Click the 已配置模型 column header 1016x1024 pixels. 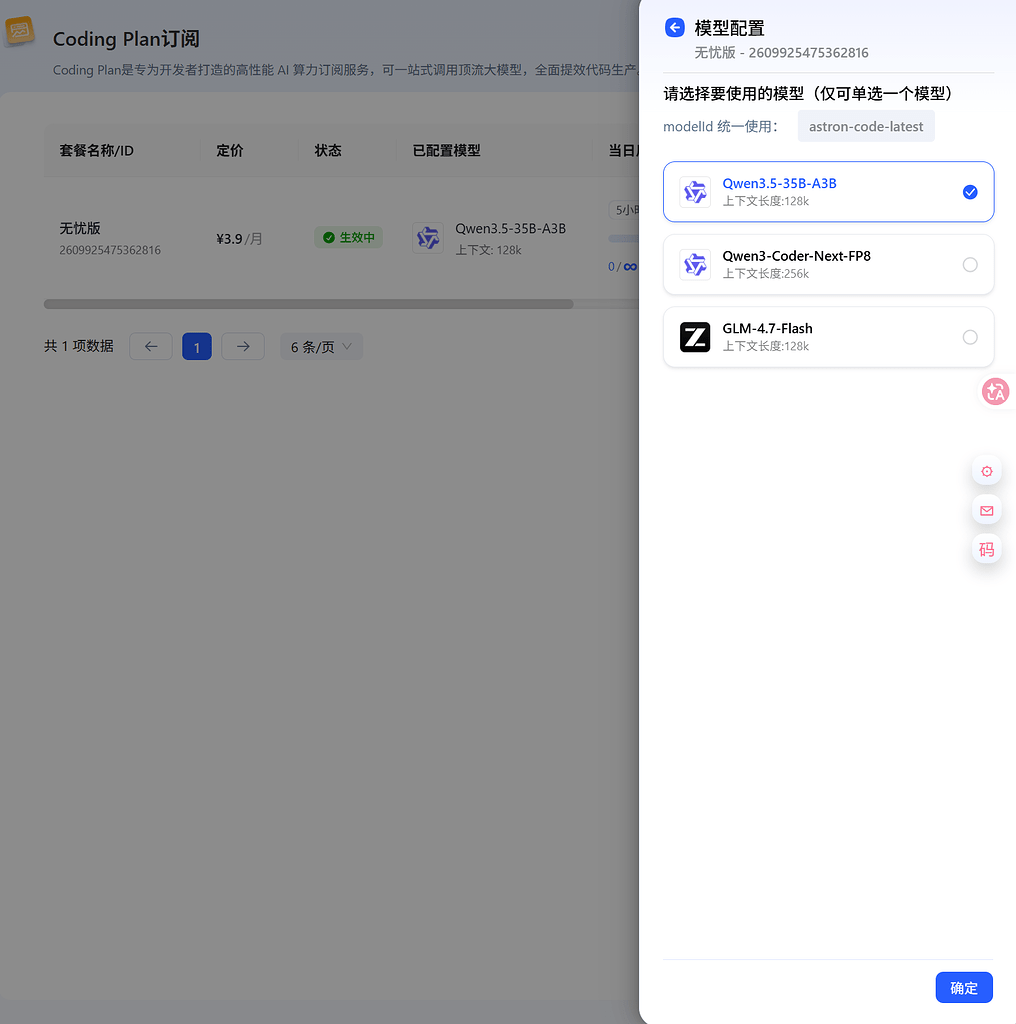[x=447, y=151]
